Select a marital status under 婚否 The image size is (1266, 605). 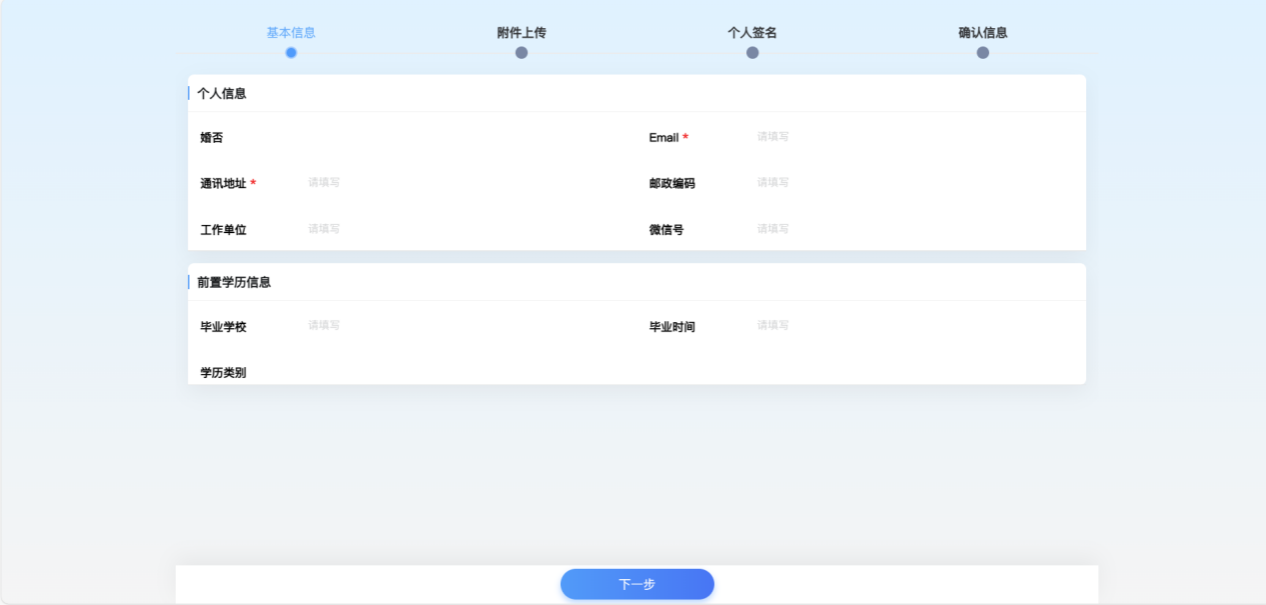click(330, 136)
